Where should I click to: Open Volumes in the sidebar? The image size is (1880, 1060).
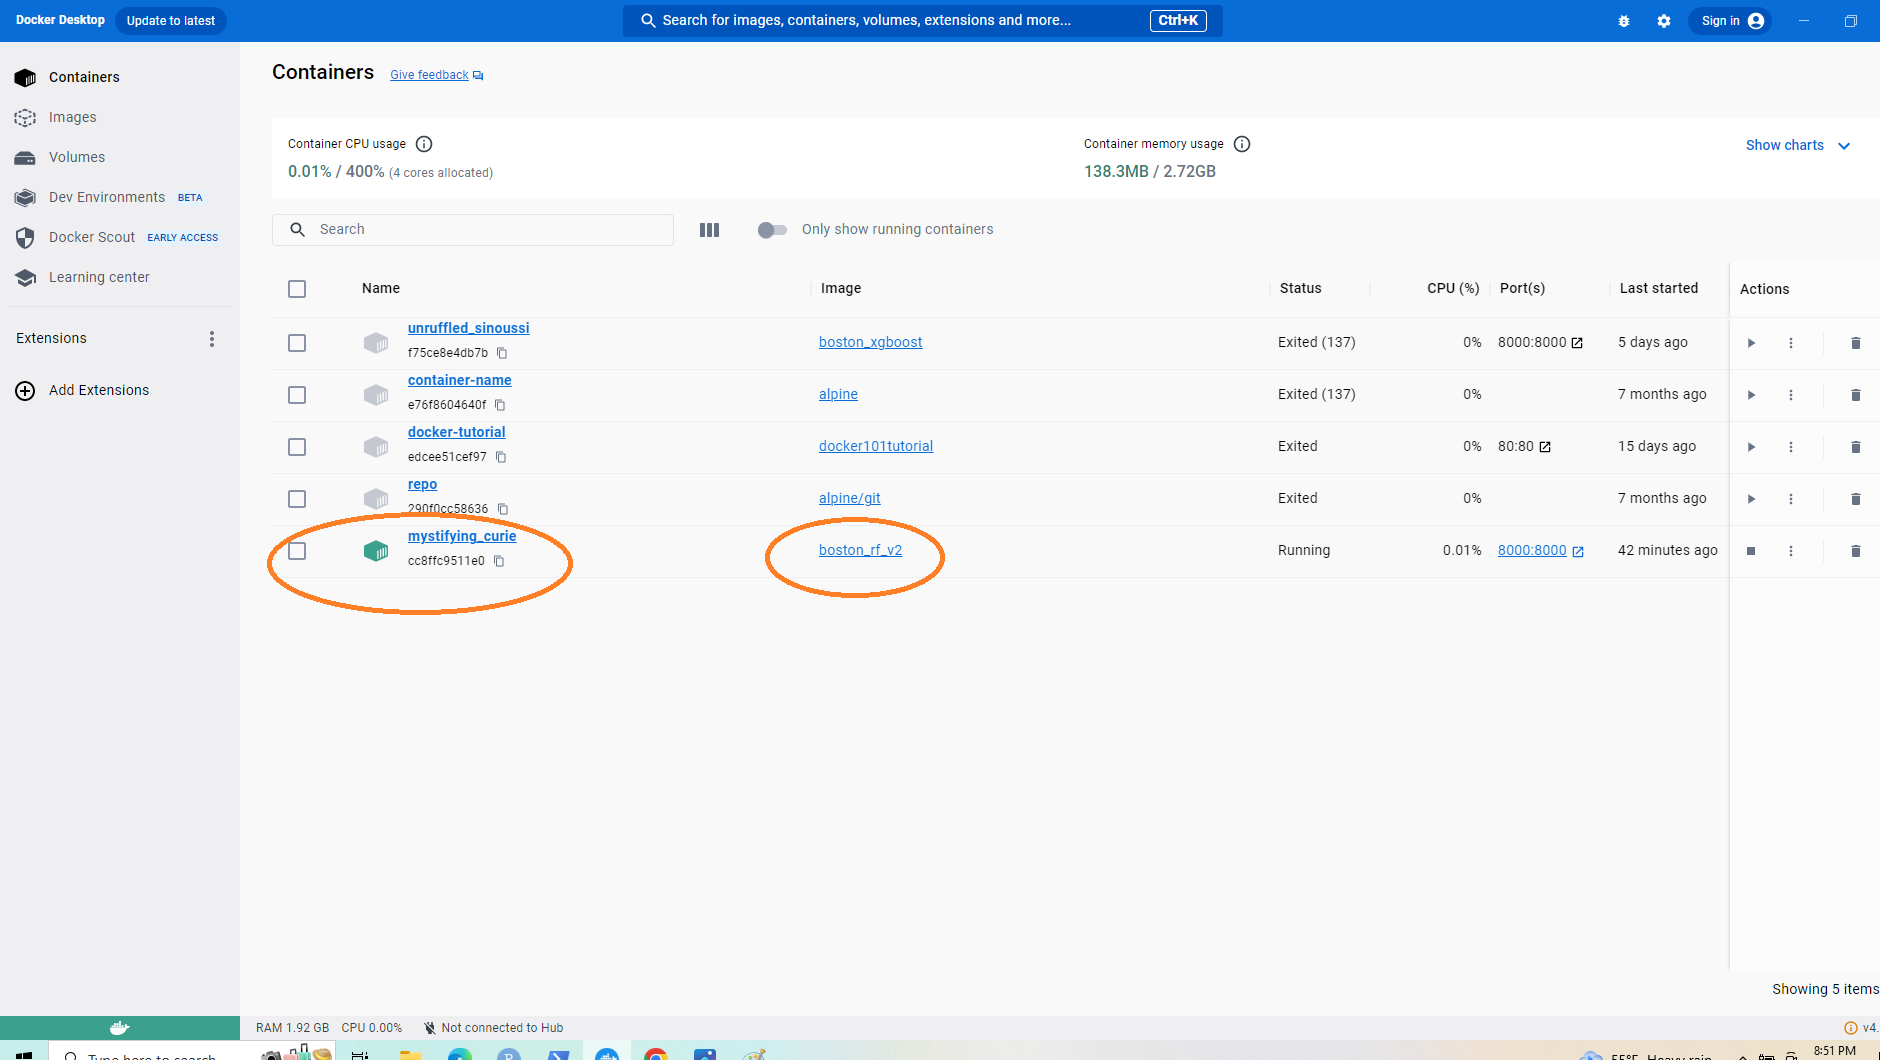click(x=77, y=157)
